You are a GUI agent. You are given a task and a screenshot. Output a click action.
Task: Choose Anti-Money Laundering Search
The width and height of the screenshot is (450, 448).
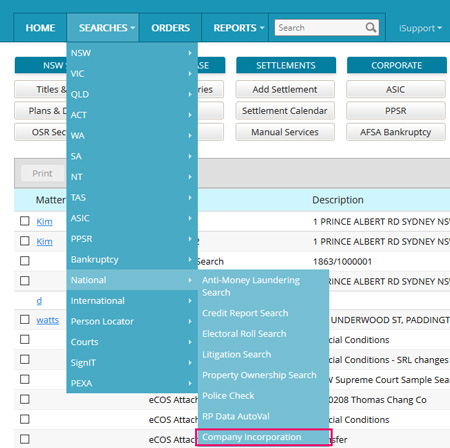pos(263,286)
